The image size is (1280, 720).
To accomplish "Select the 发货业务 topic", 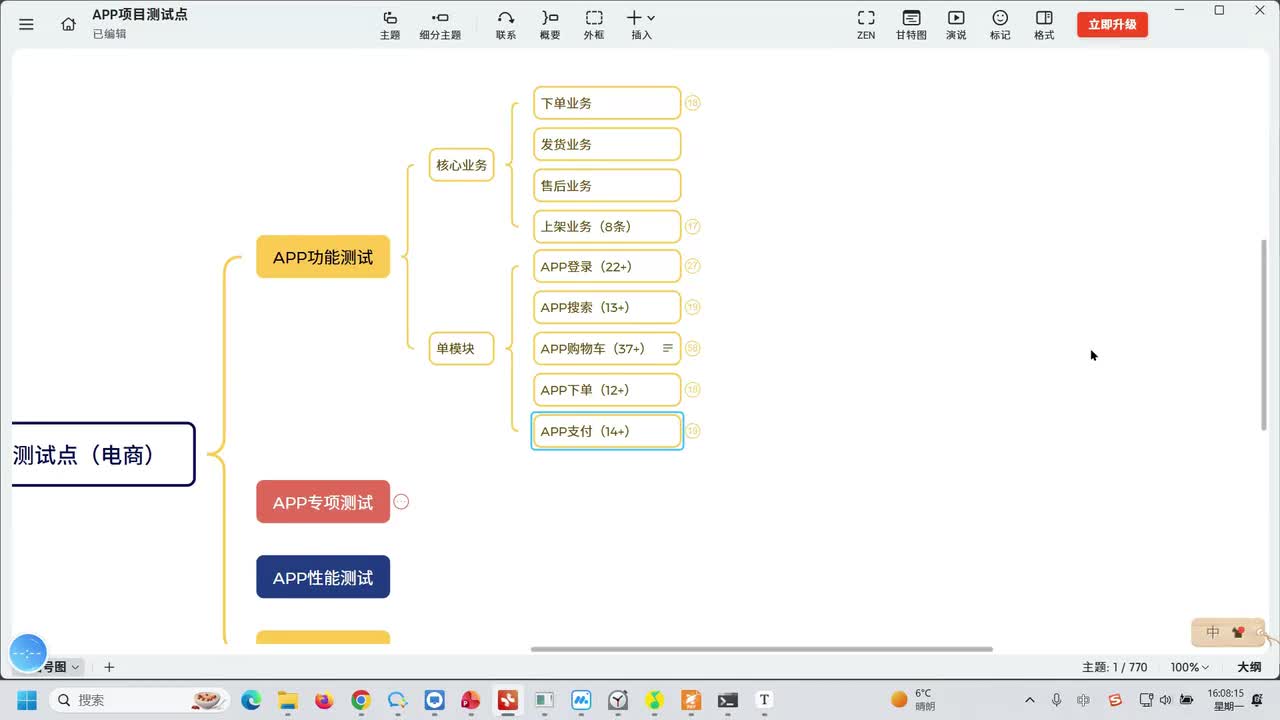I will 607,144.
